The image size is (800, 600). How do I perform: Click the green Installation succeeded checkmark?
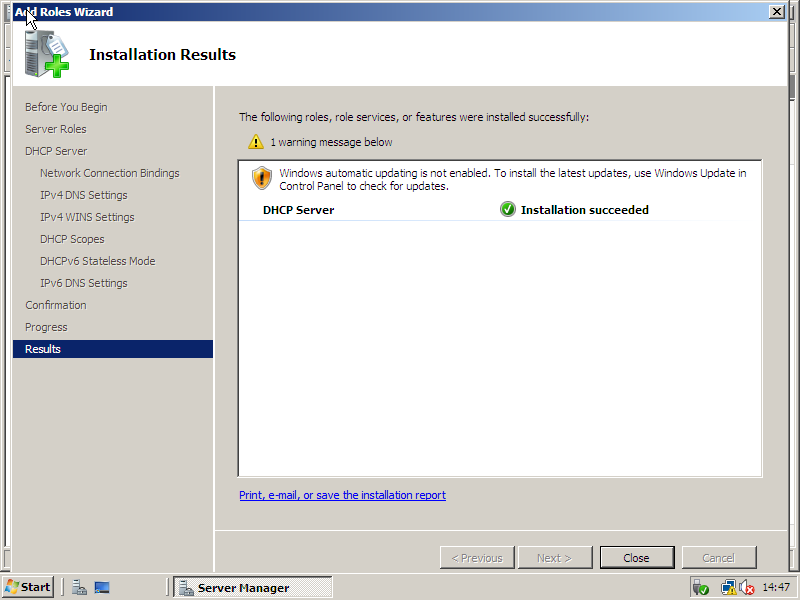508,210
